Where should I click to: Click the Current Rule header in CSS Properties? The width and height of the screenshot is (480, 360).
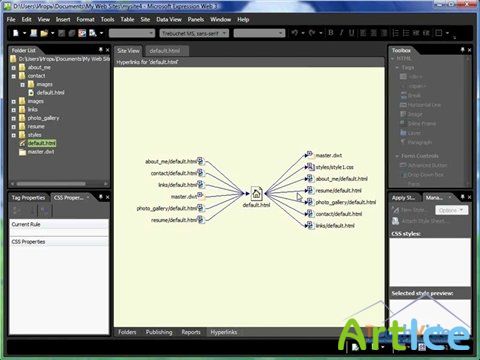click(59, 224)
